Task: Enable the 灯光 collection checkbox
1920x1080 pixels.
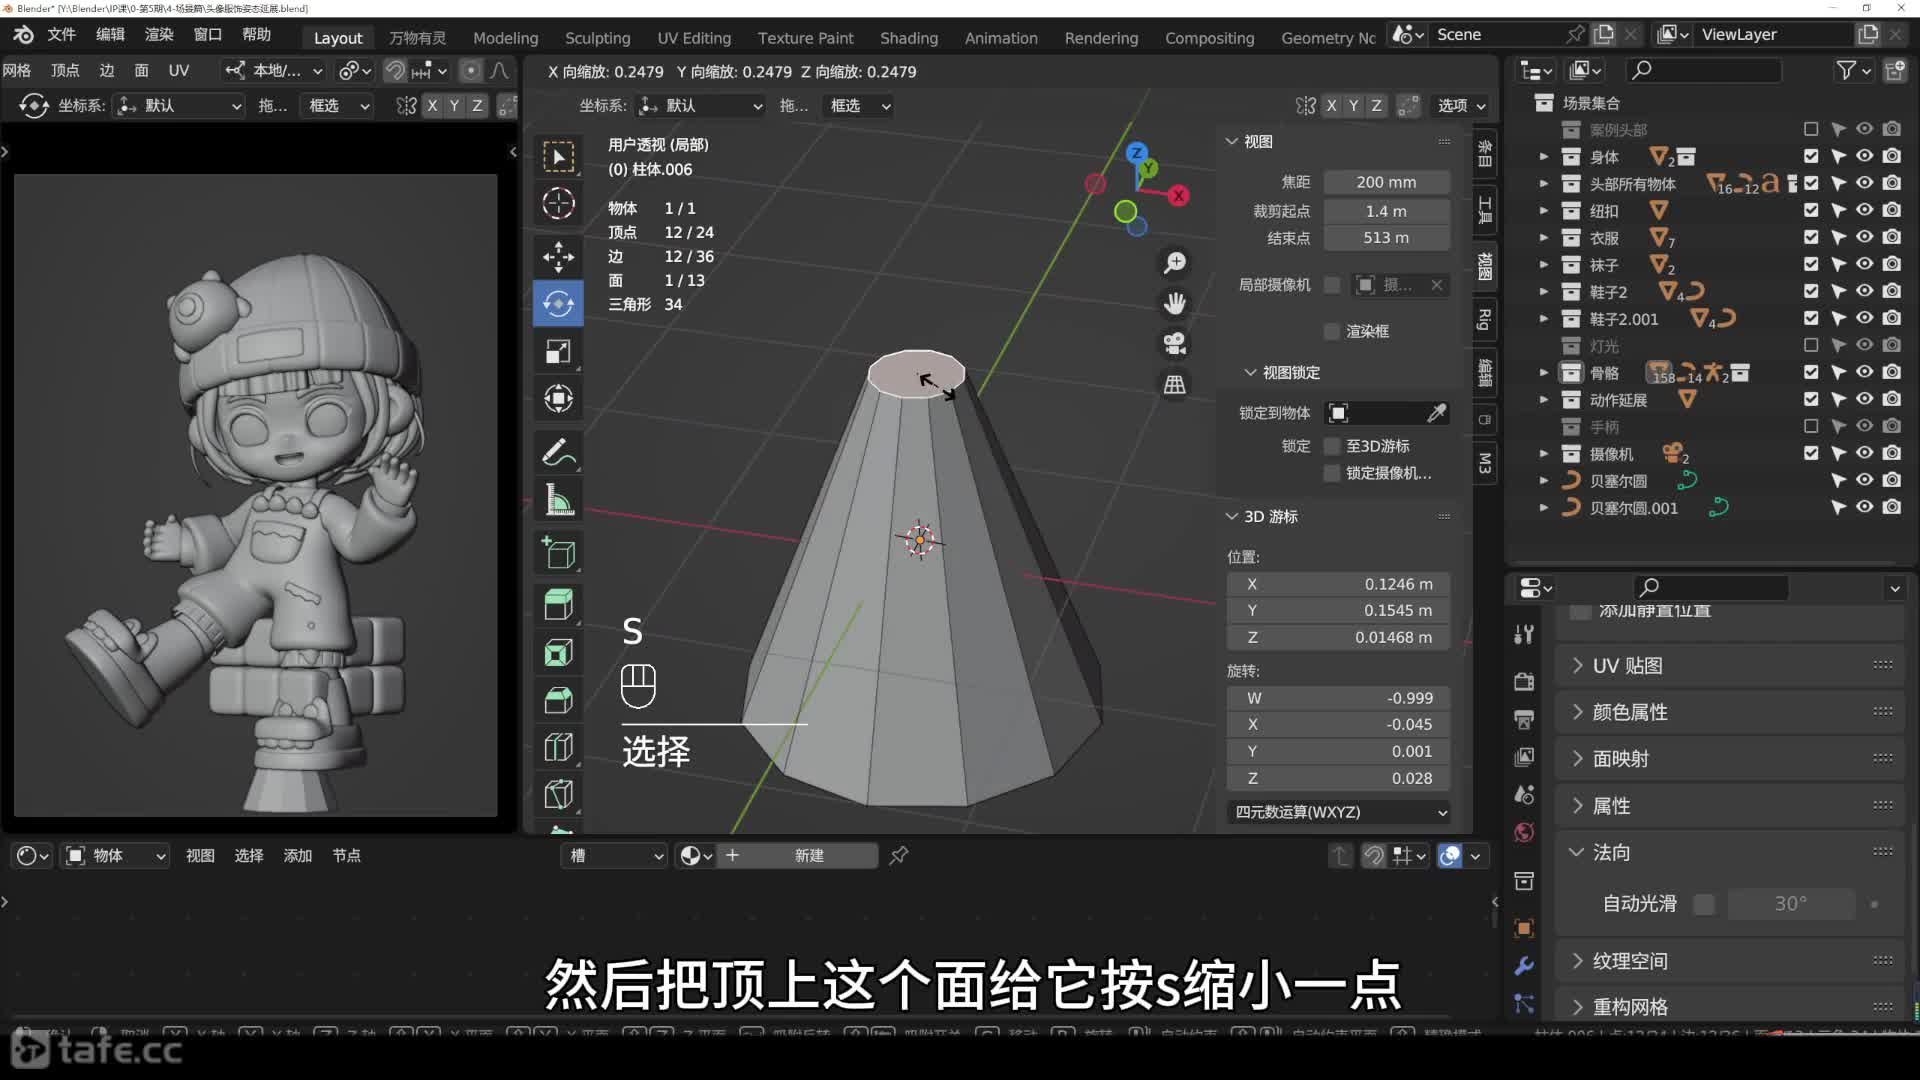Action: 1811,345
